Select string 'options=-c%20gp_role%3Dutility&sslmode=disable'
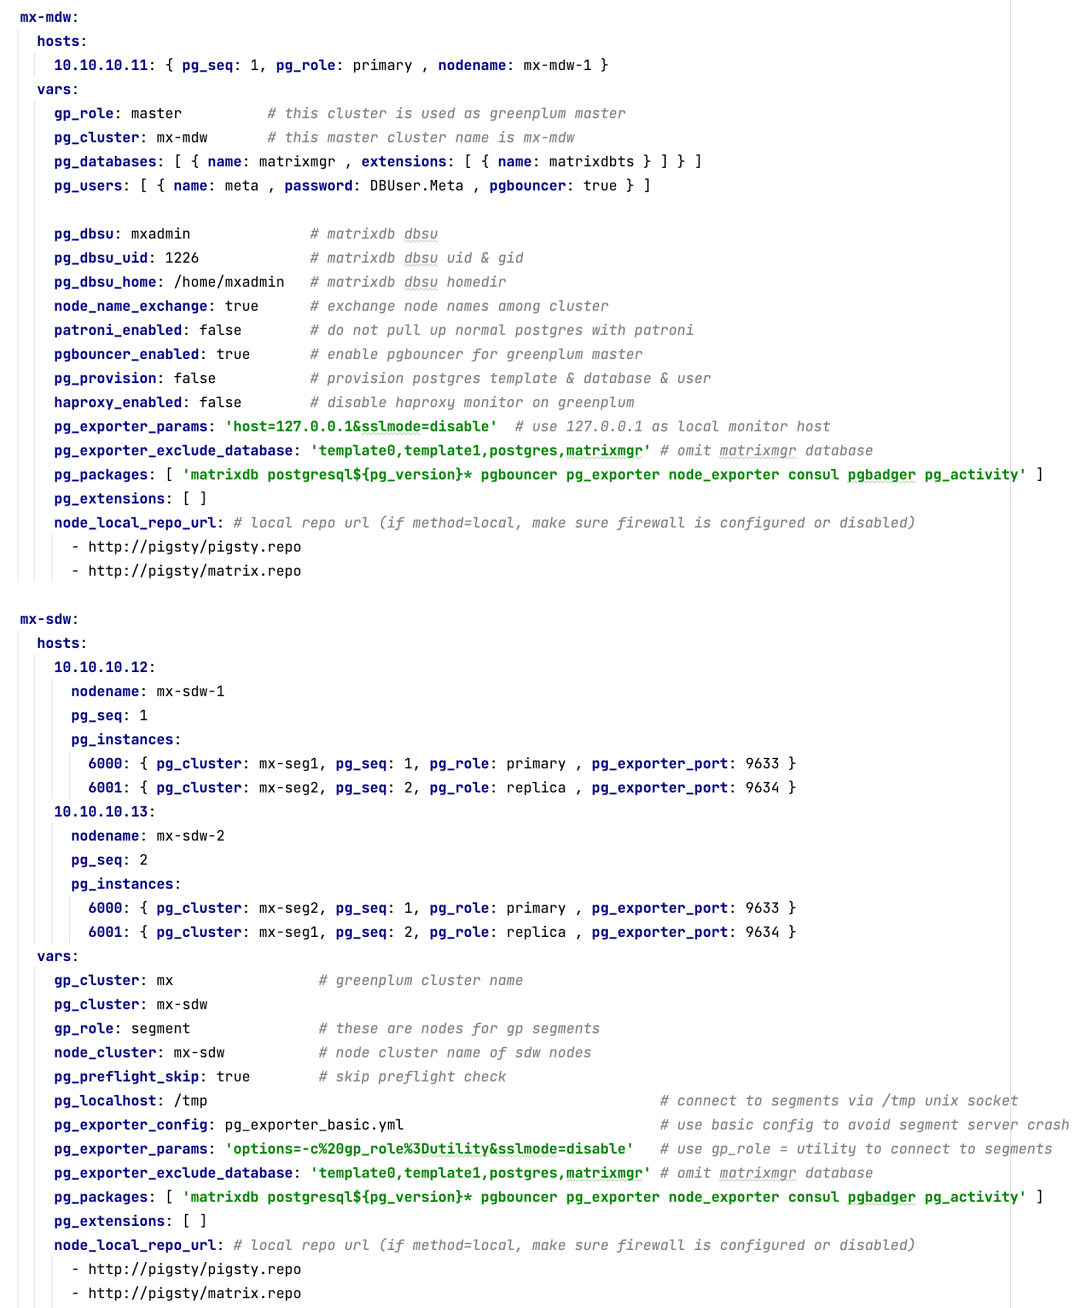Screen dimensions: 1080x1308 [x=429, y=1148]
